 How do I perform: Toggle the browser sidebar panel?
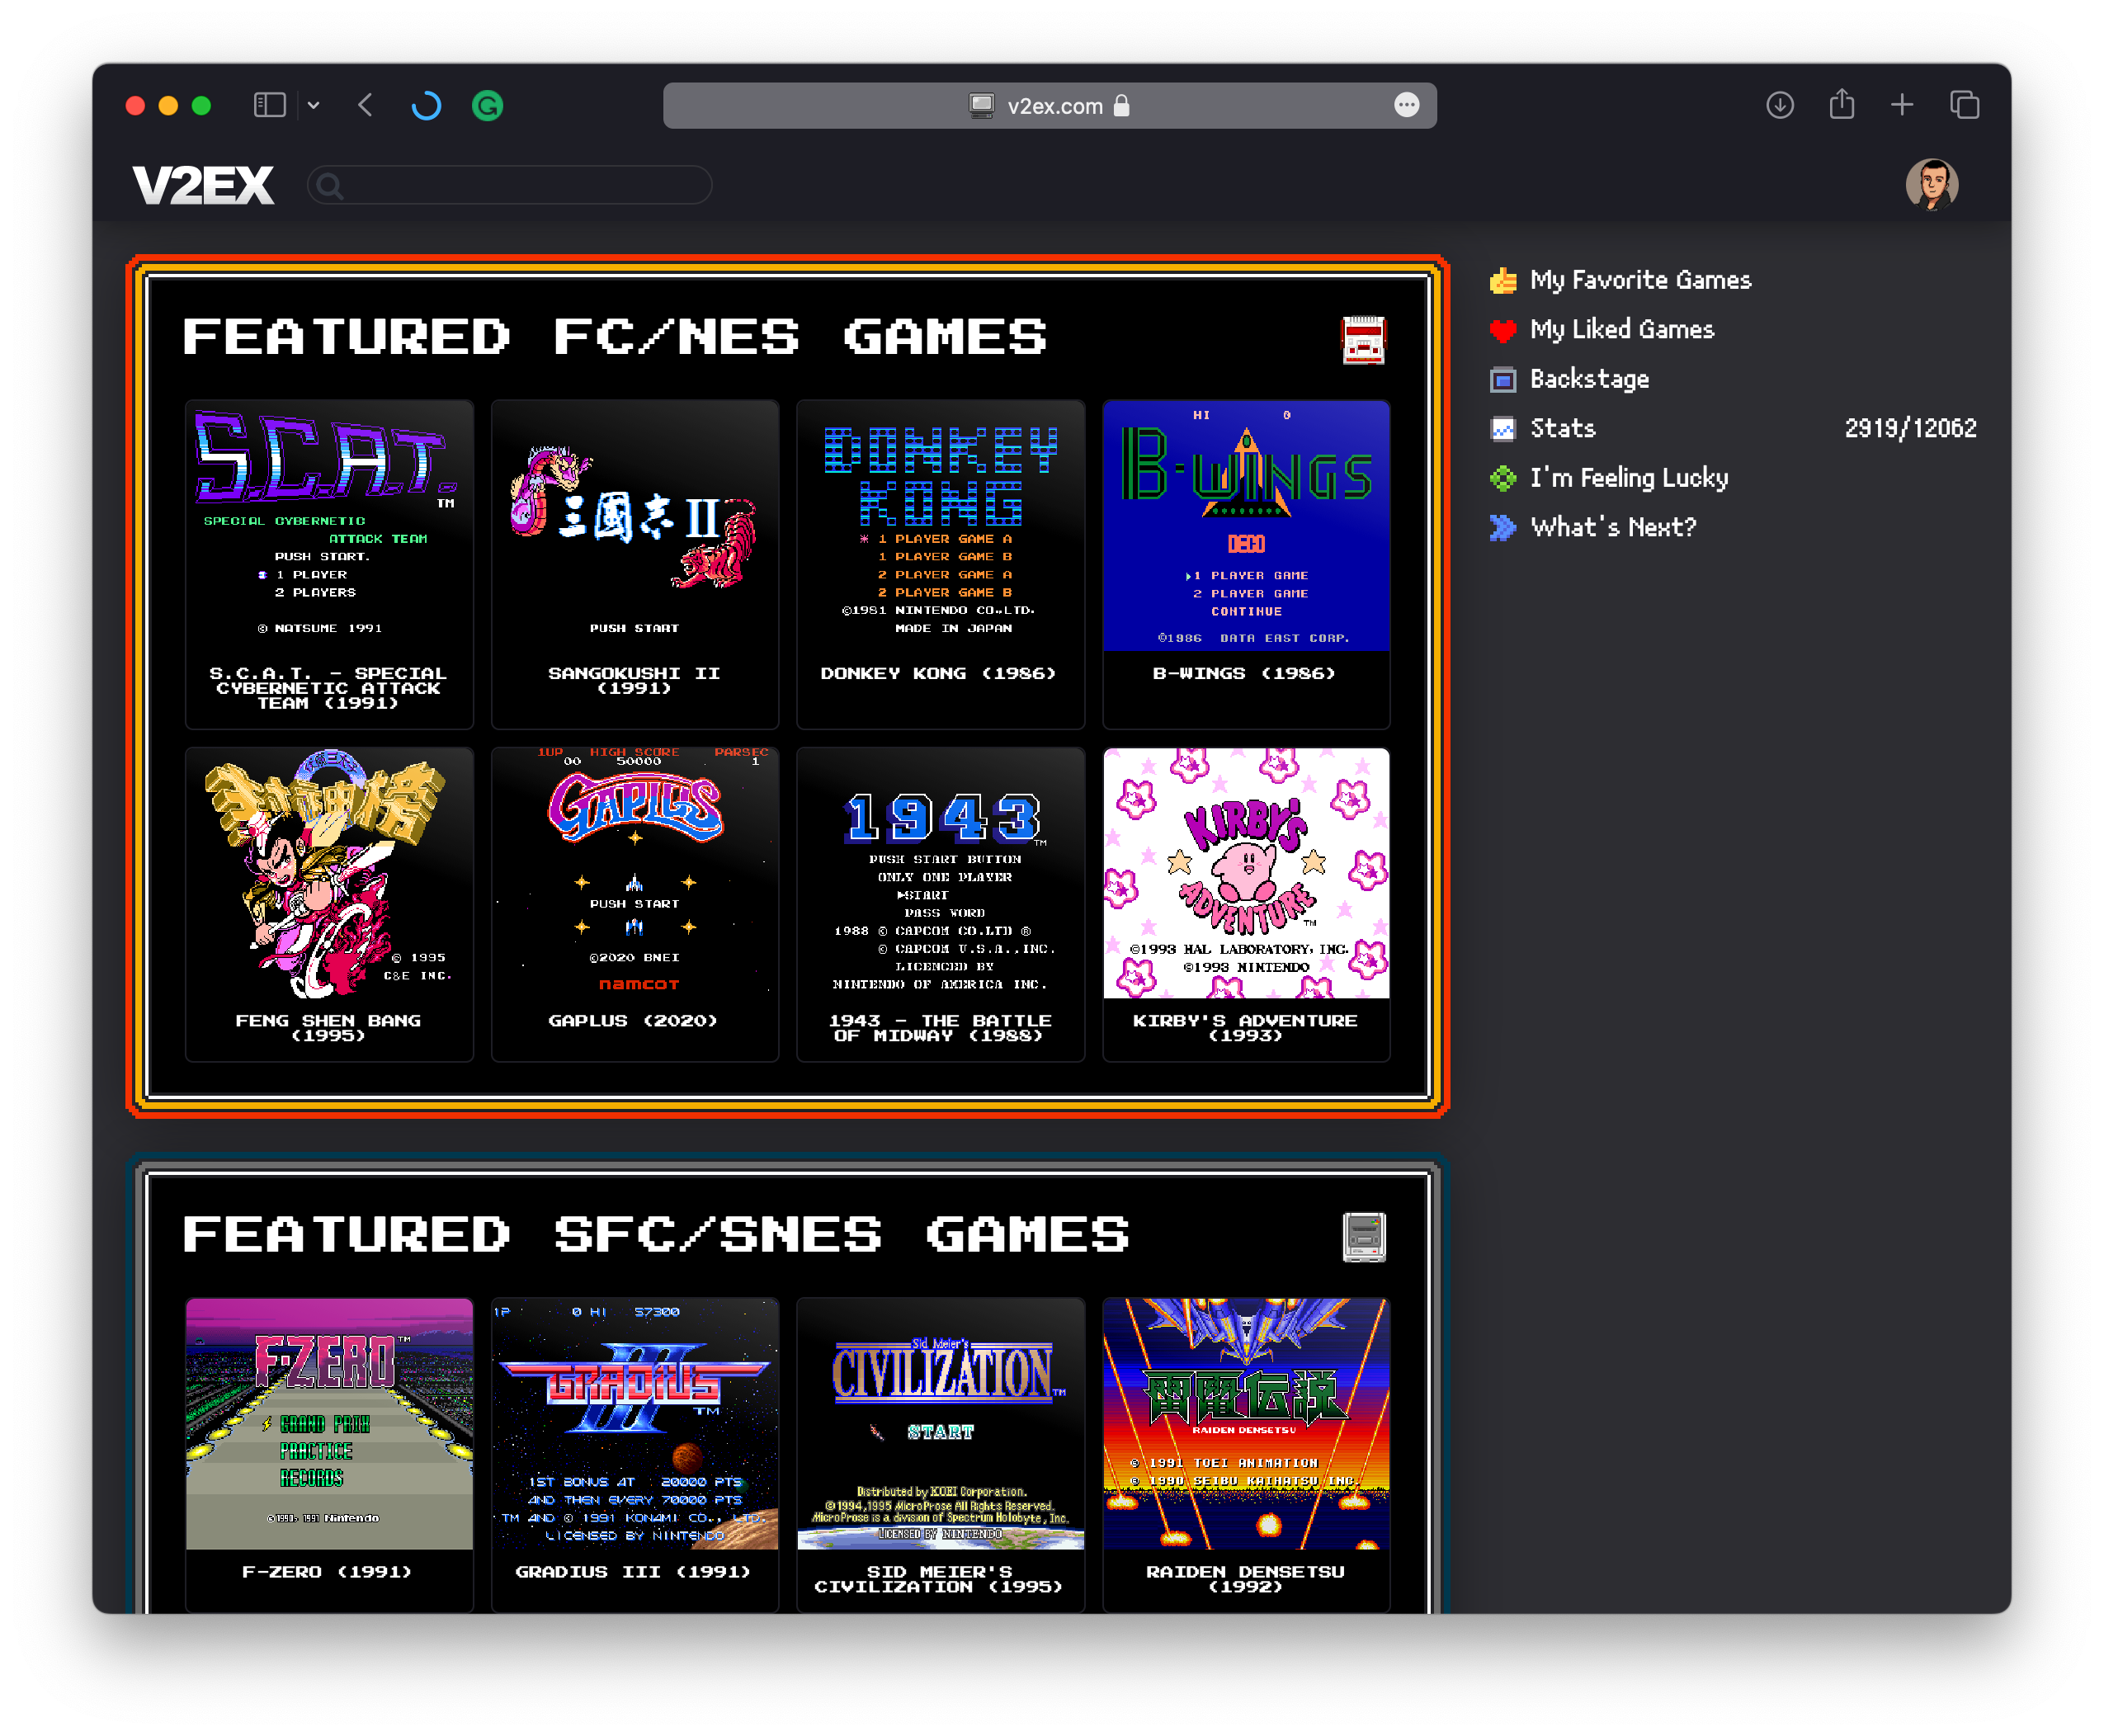(x=269, y=104)
